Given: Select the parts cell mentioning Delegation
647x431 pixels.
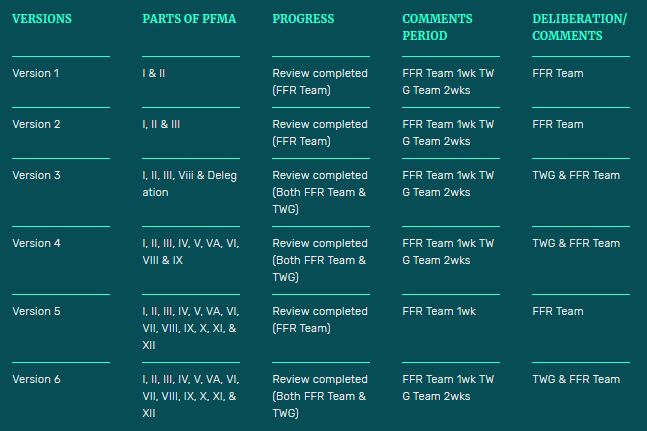Looking at the screenshot, I should pyautogui.click(x=190, y=183).
